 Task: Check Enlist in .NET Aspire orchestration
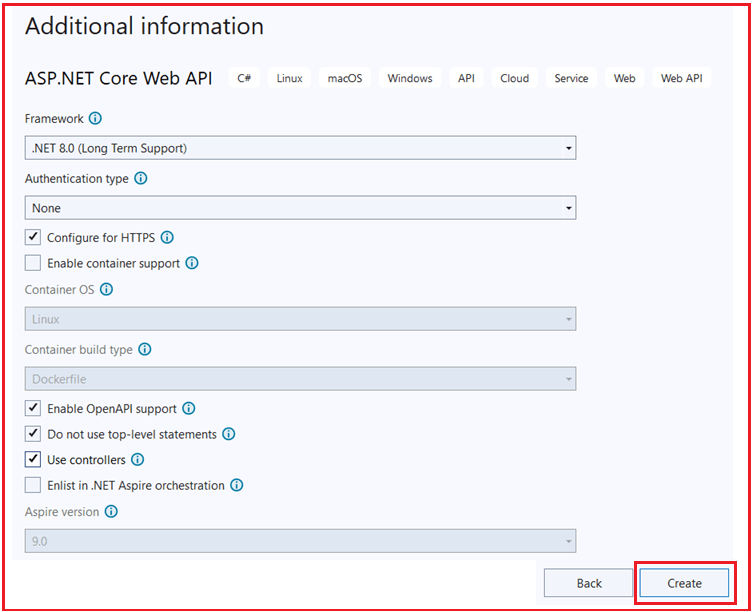click(33, 485)
